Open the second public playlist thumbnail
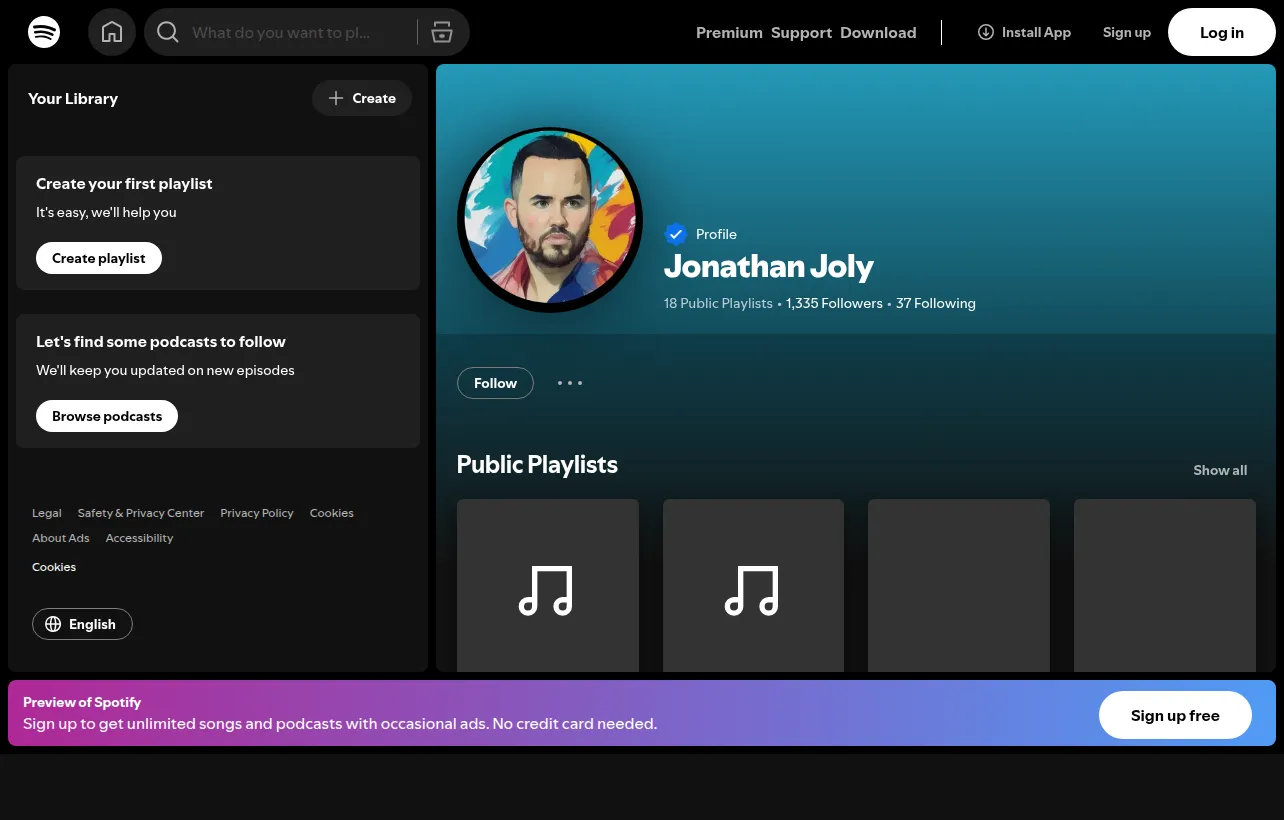 tap(753, 586)
